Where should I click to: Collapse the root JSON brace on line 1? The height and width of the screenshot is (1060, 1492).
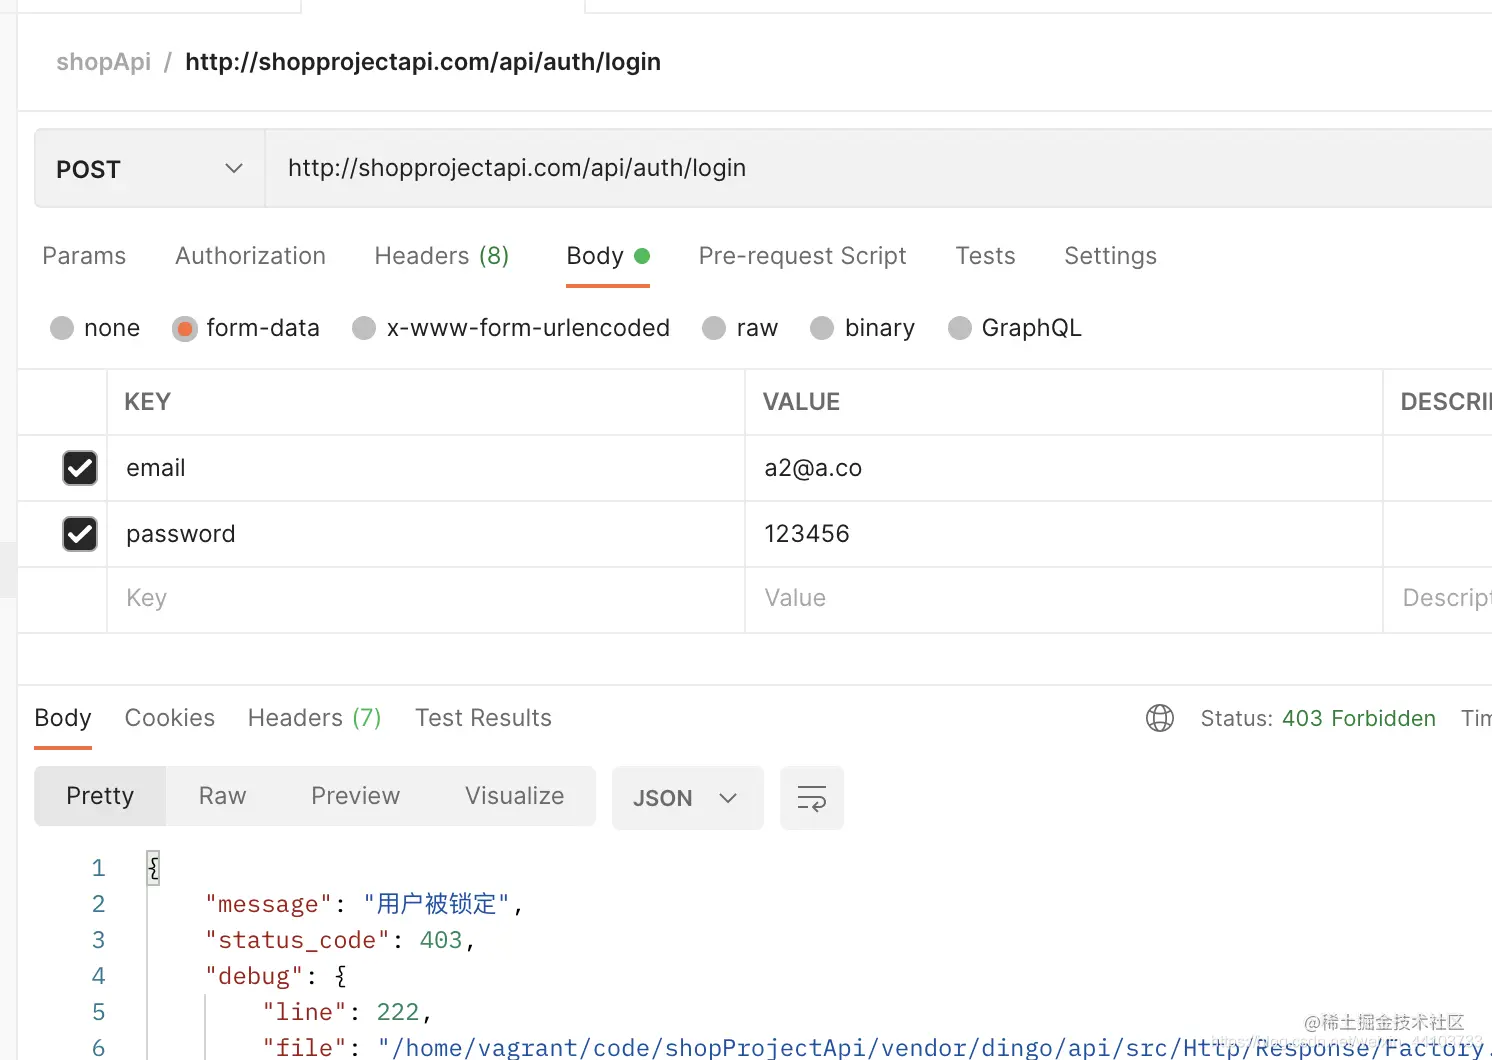click(153, 868)
